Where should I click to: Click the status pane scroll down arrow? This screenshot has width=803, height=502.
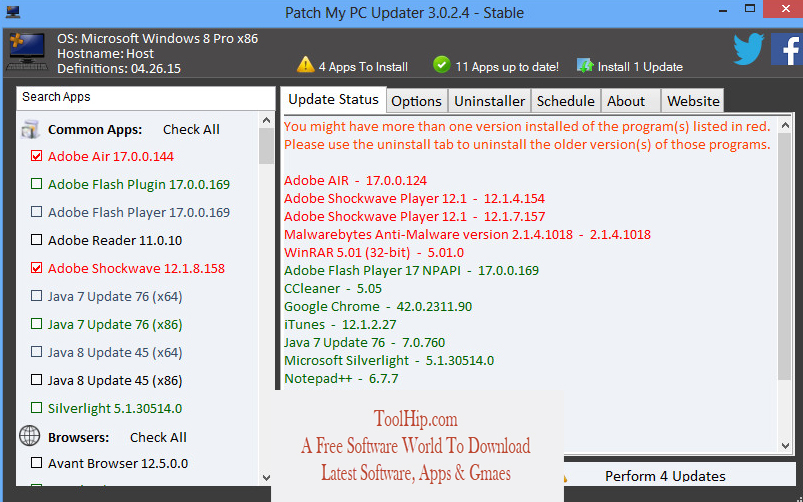point(786,446)
